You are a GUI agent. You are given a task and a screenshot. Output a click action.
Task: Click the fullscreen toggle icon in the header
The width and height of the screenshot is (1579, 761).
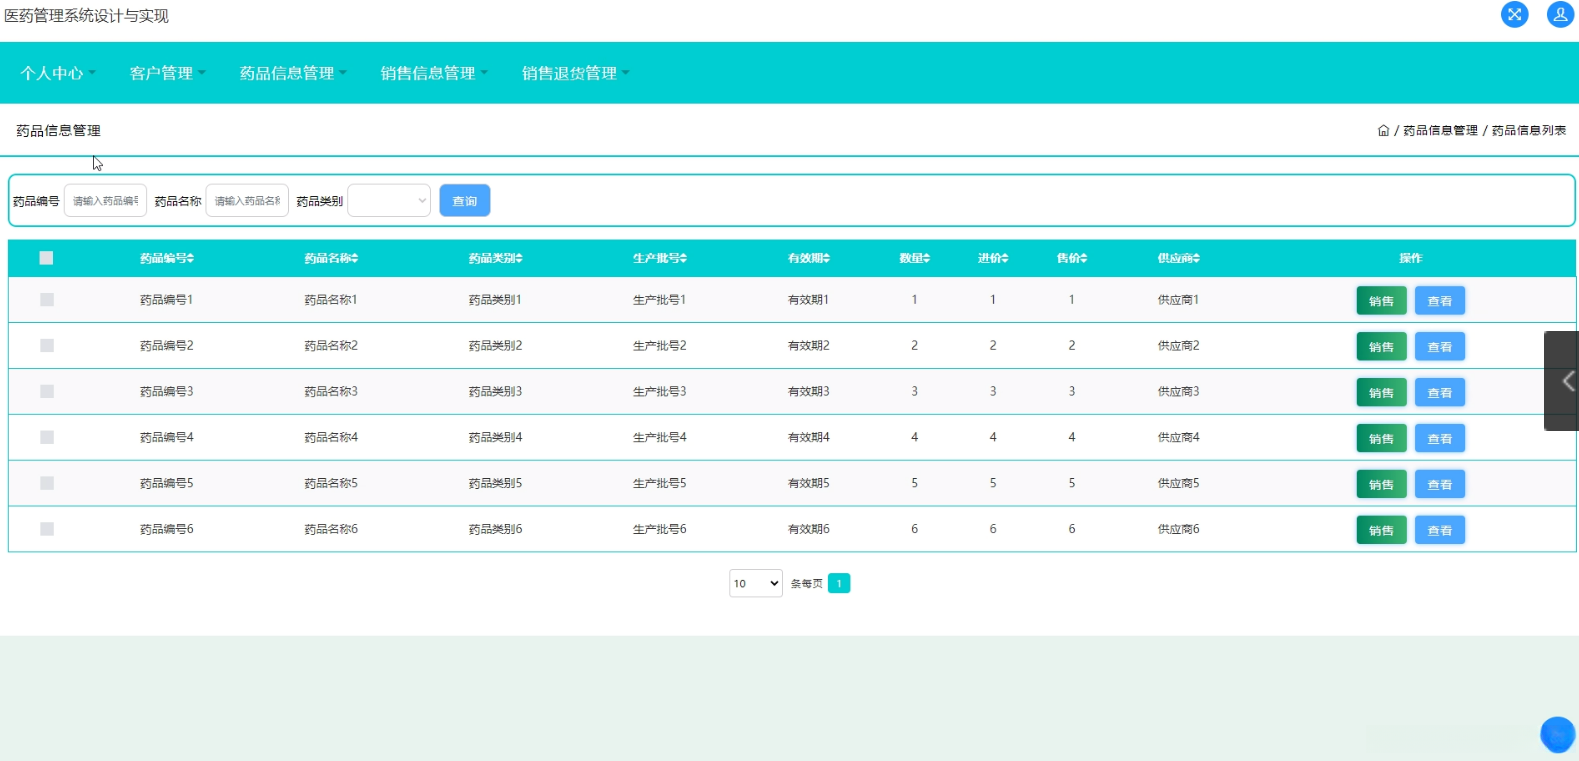[1515, 14]
